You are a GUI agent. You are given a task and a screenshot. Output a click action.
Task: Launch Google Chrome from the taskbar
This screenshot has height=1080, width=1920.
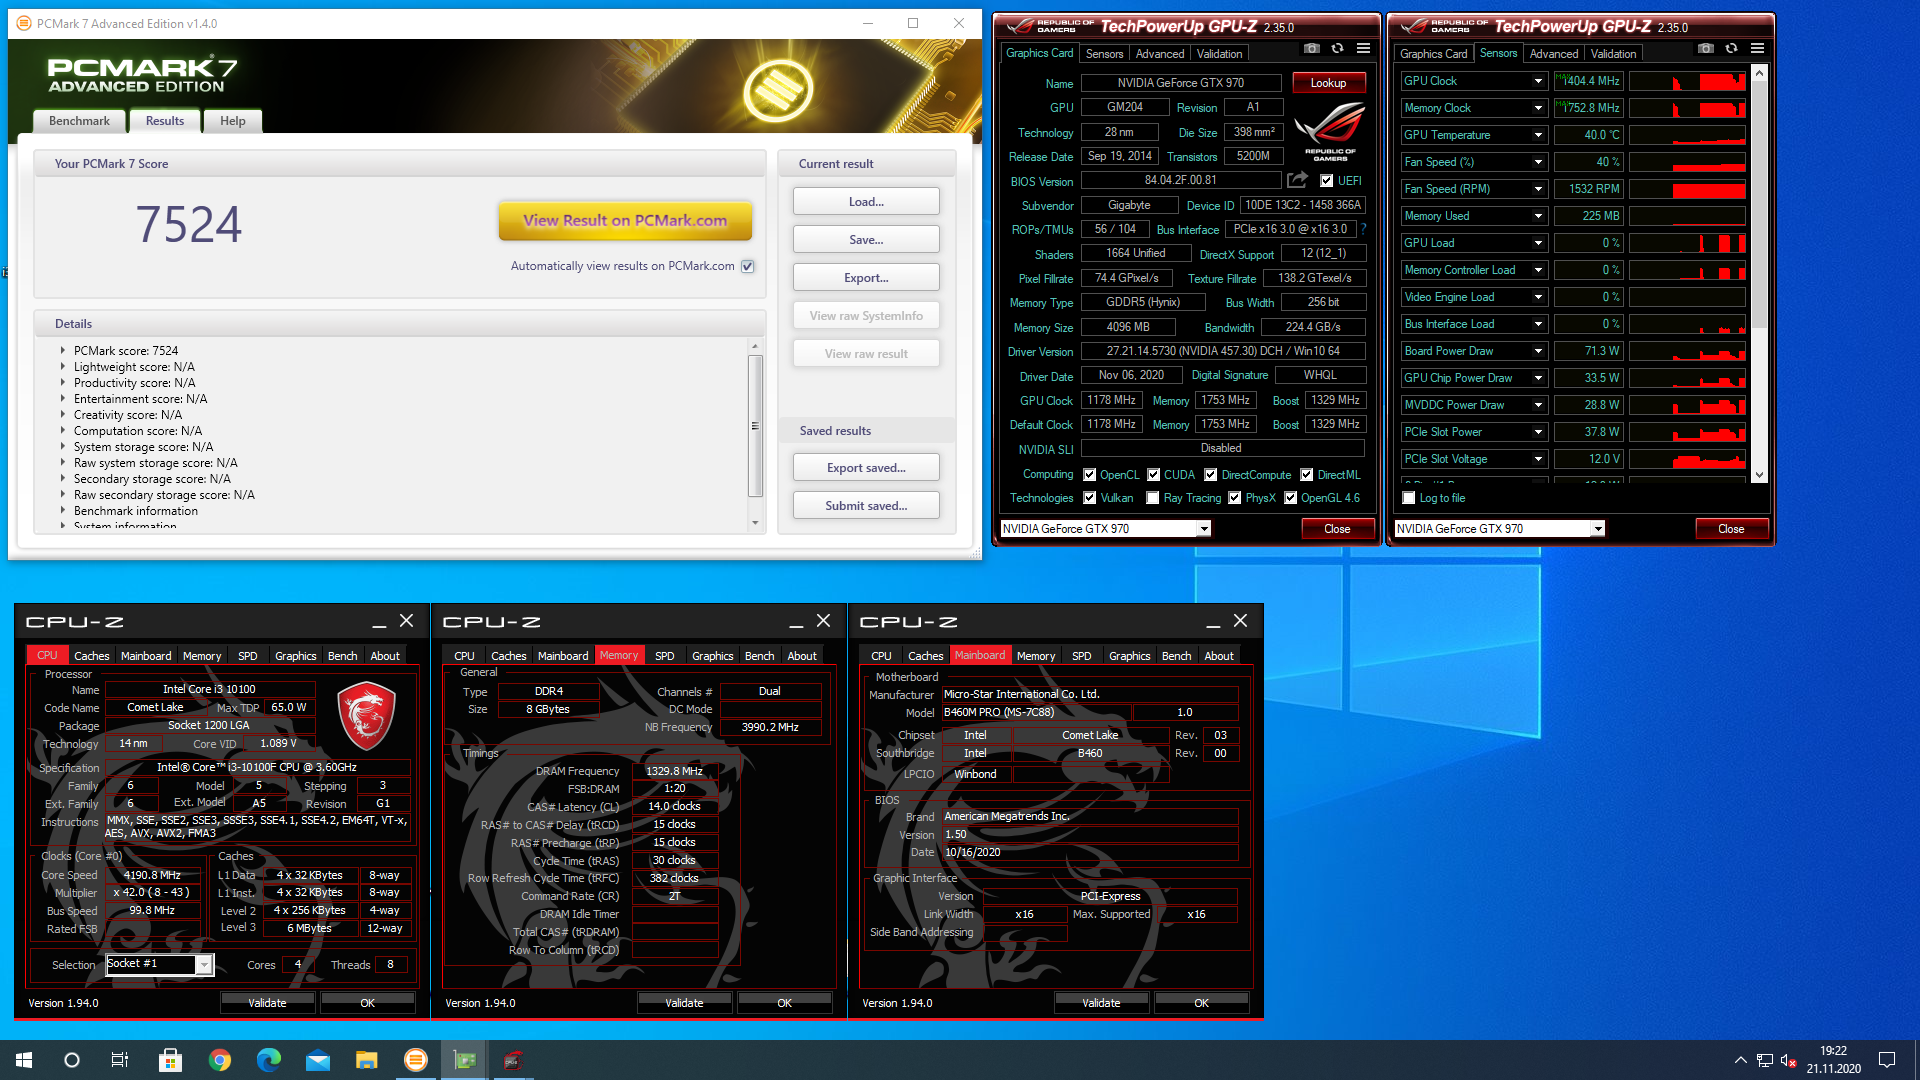click(219, 1060)
